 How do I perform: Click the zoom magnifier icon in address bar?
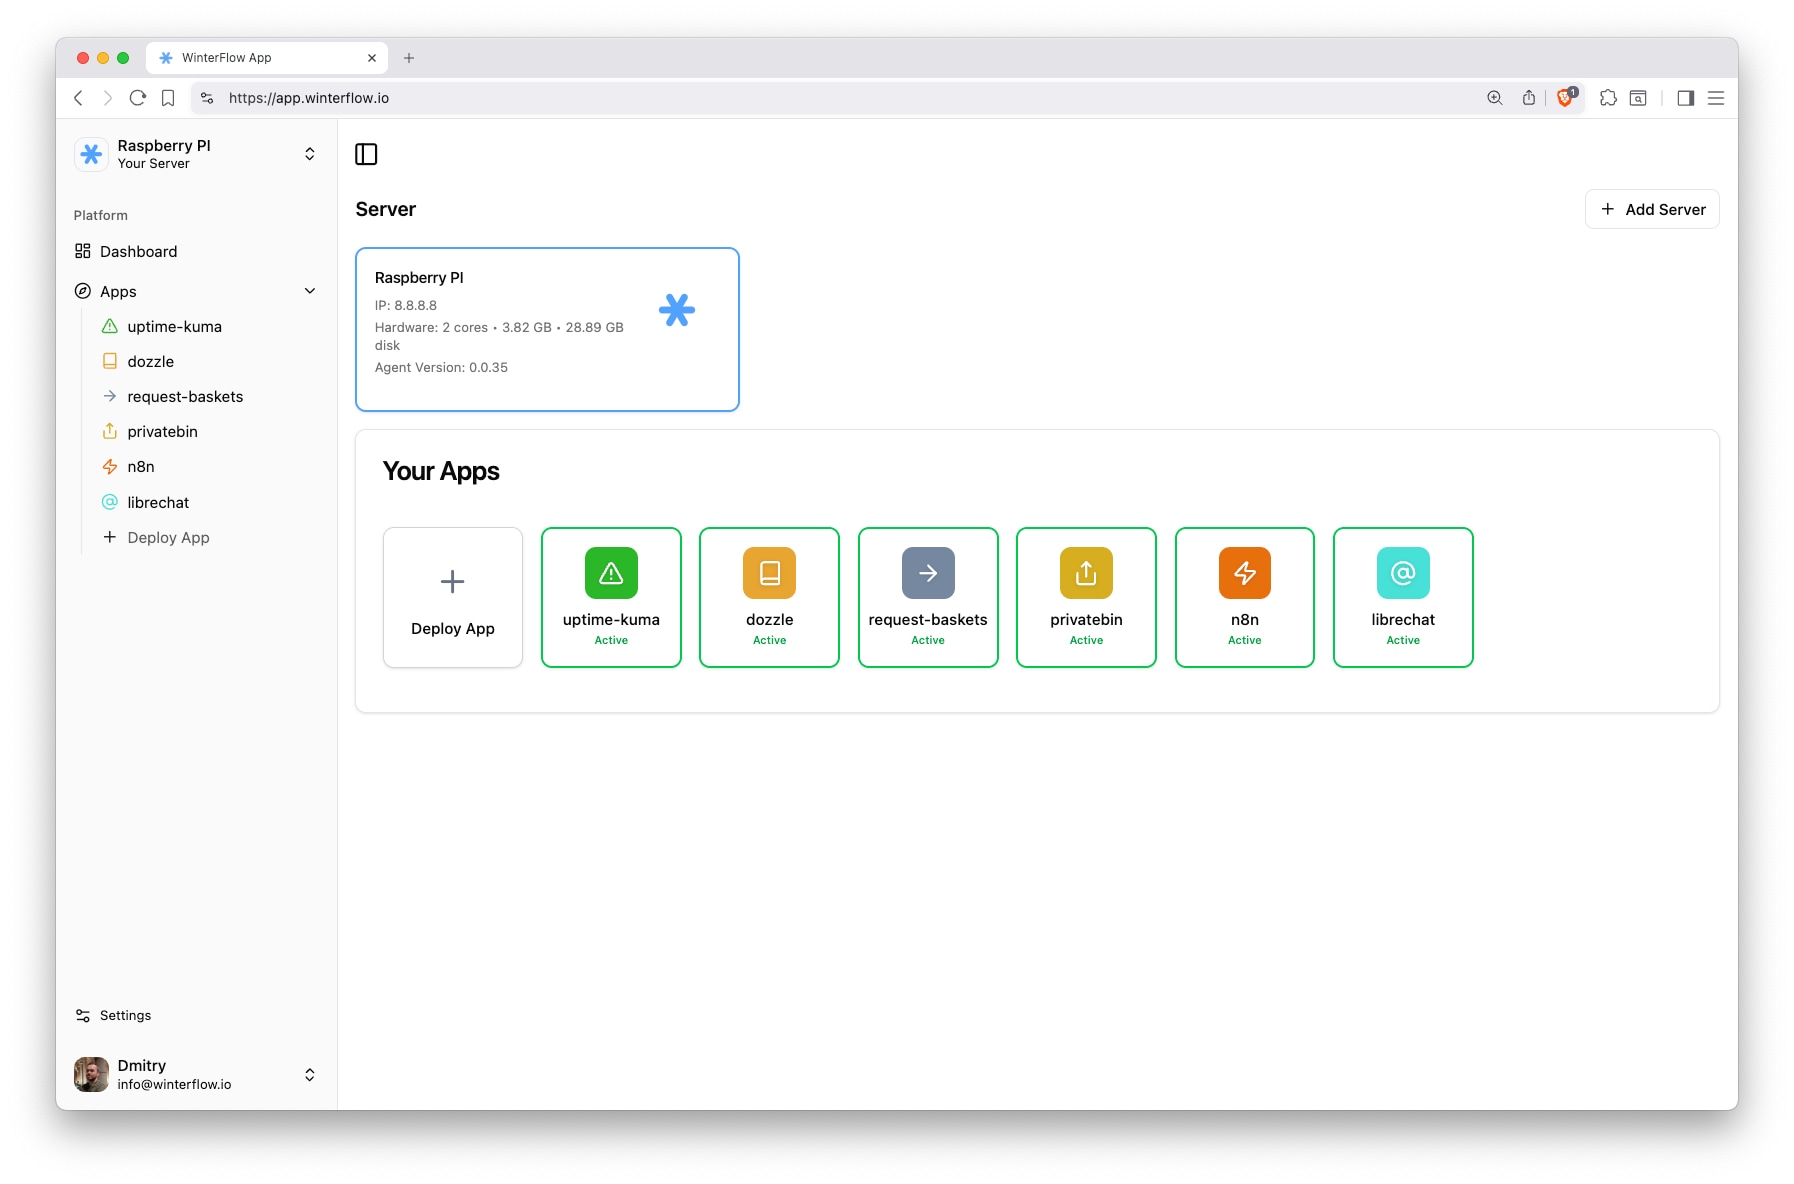click(1495, 98)
